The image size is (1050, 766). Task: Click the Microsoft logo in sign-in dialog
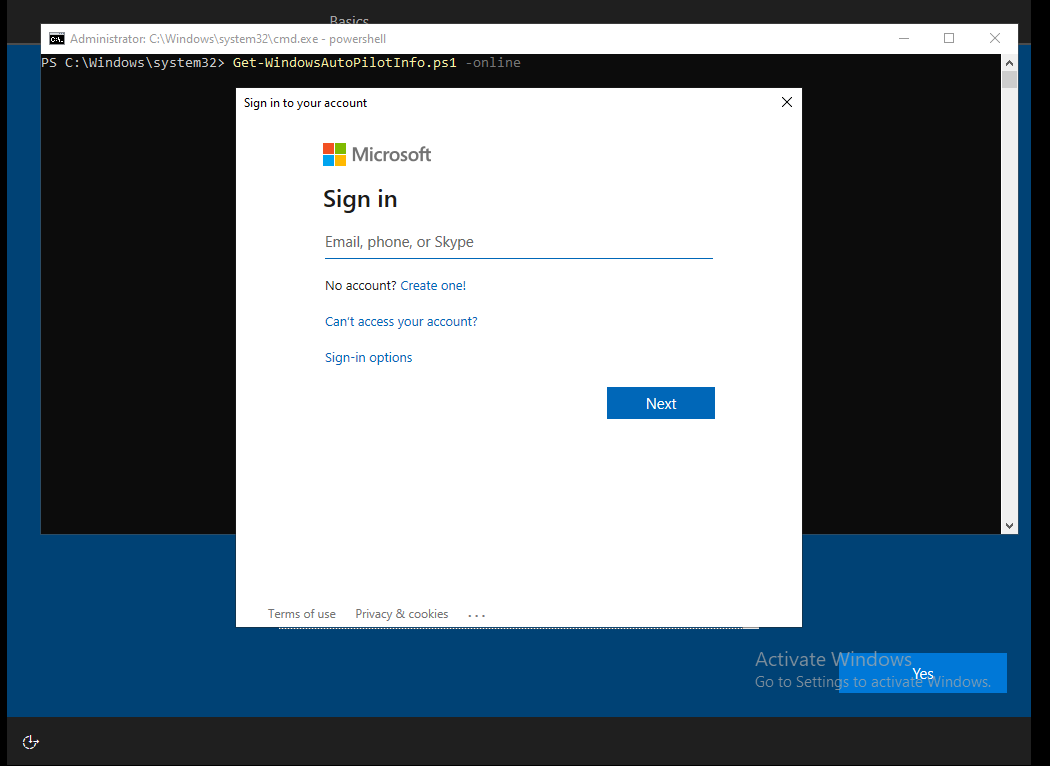pyautogui.click(x=377, y=155)
